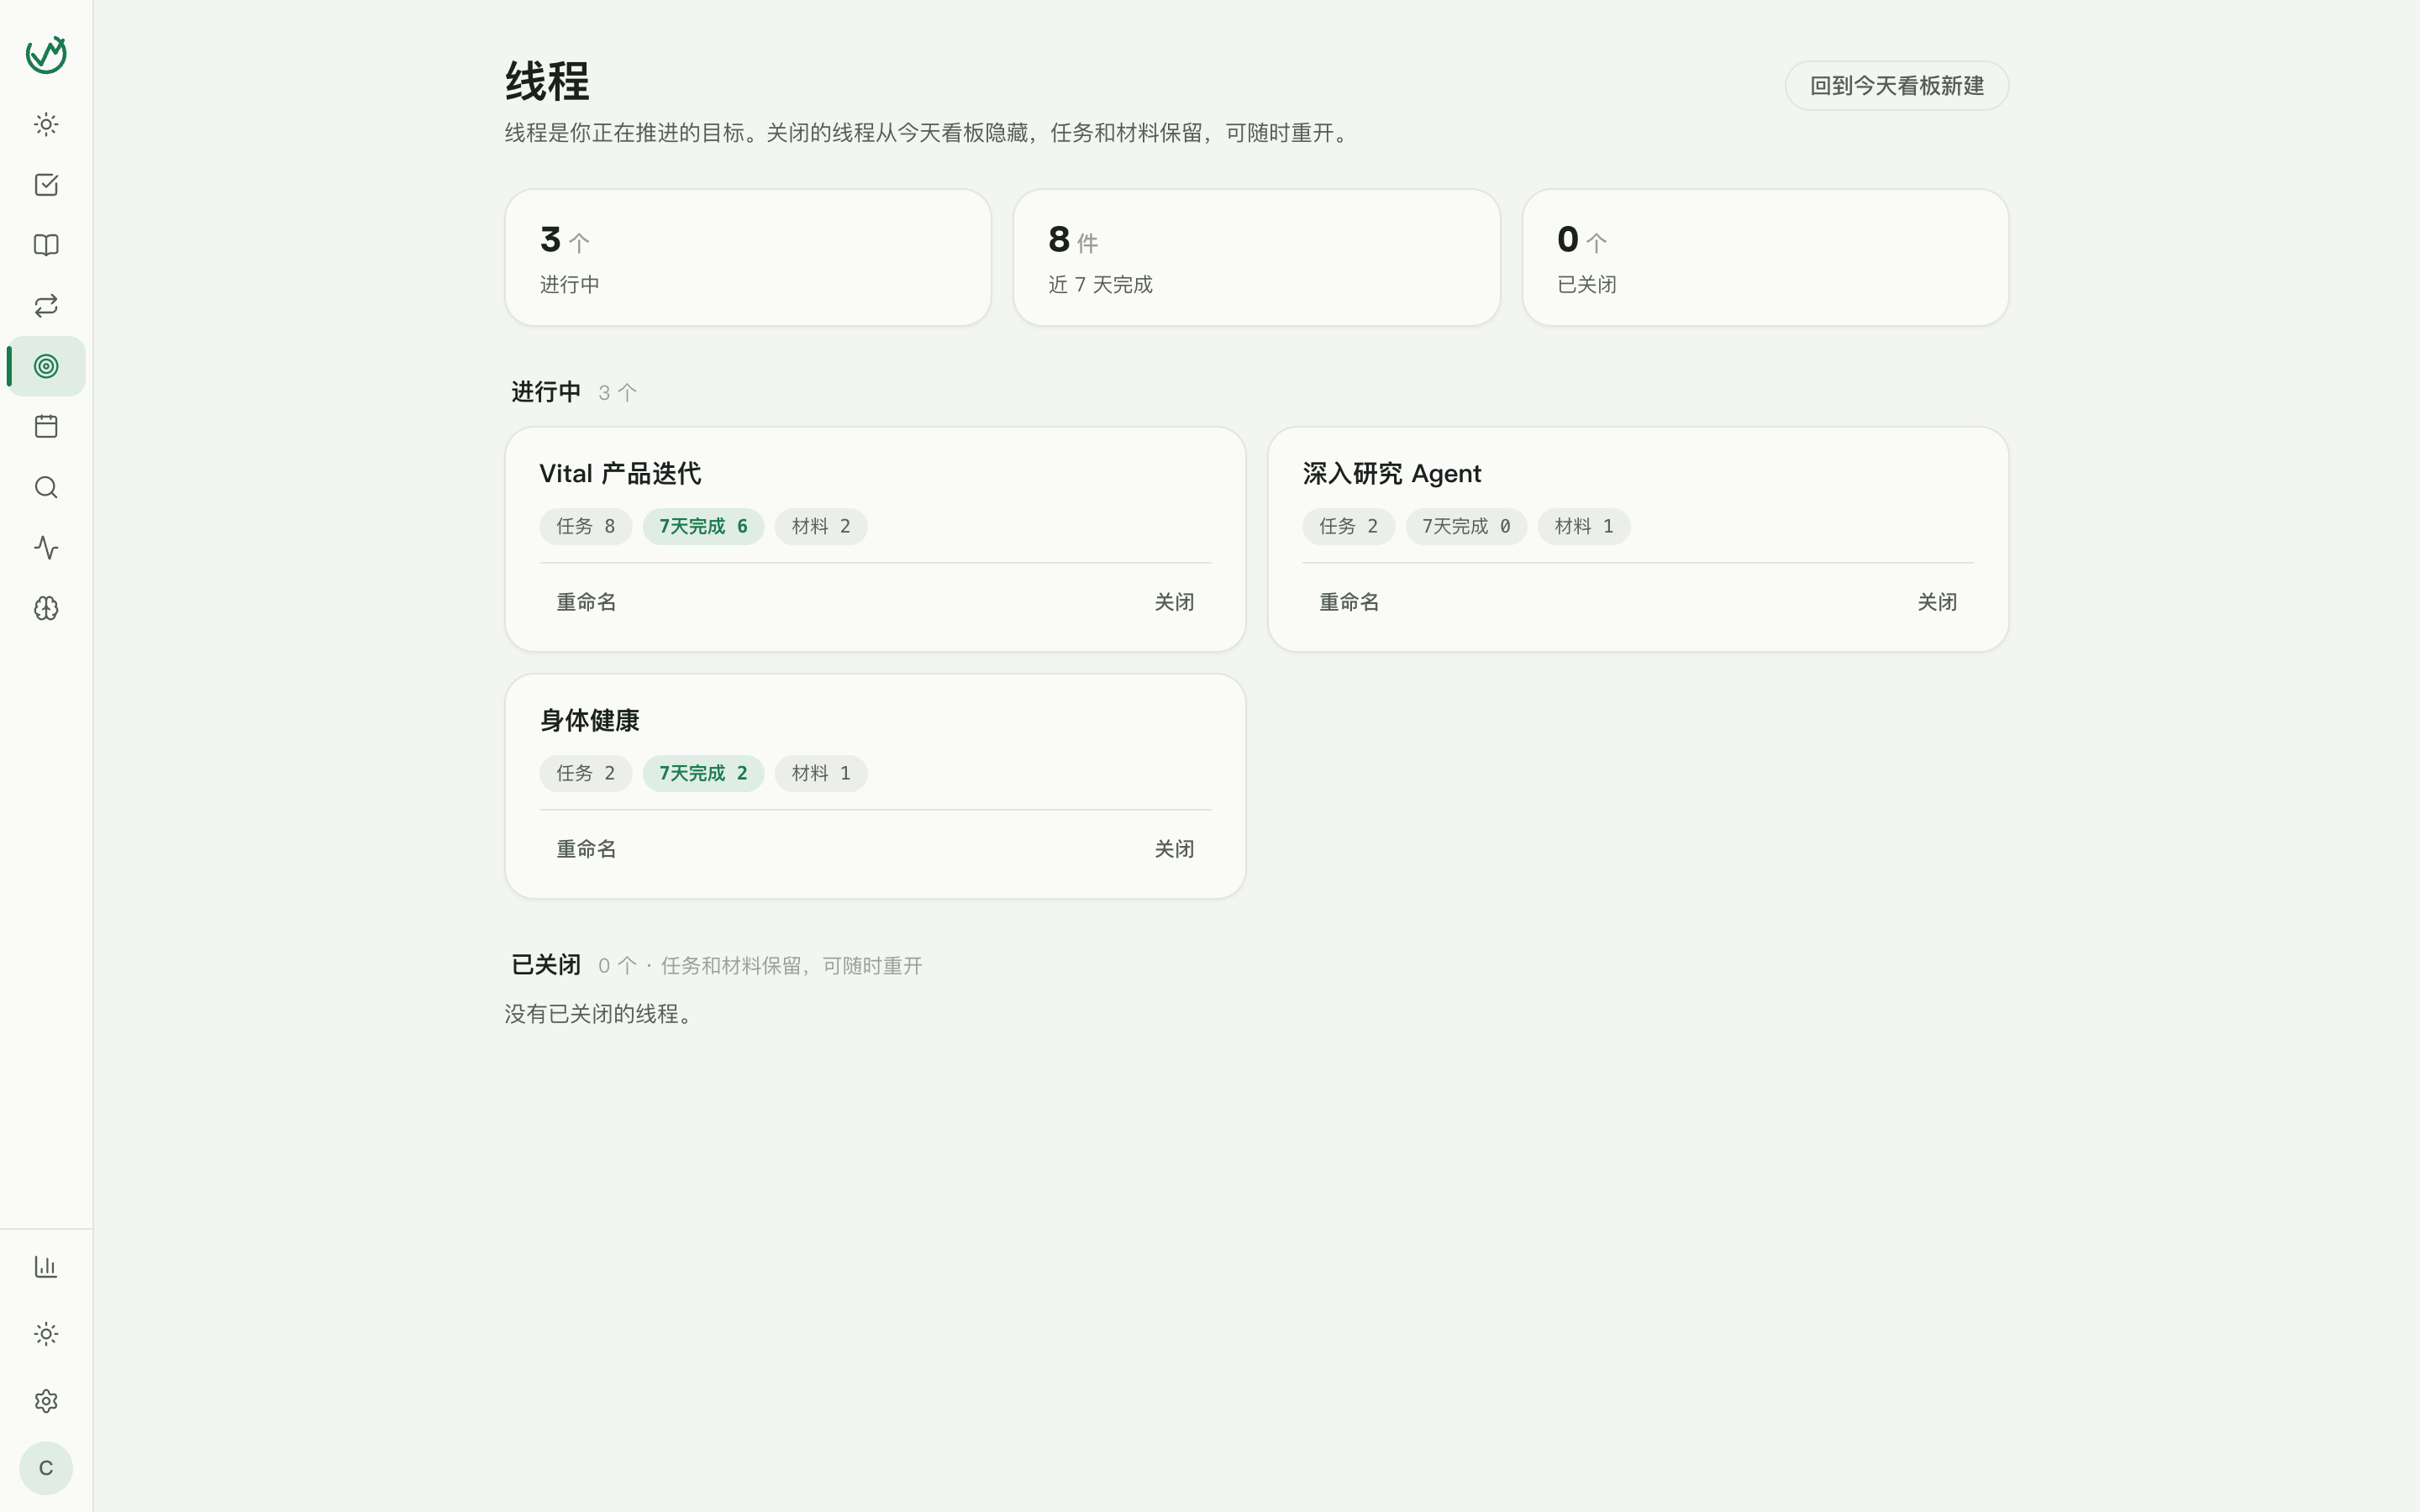
Task: Rename the 深入研究 Agent thread
Action: [x=1349, y=602]
